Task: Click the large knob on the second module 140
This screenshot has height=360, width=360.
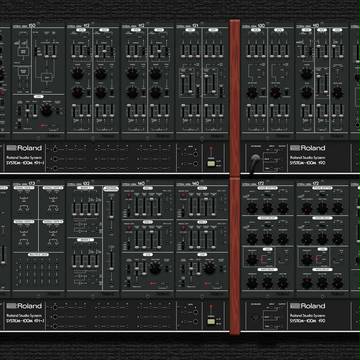Action: [x=209, y=268]
